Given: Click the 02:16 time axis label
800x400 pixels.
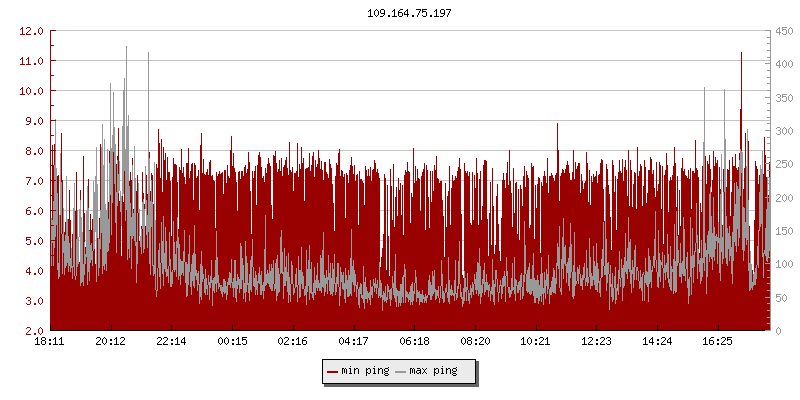Looking at the screenshot, I should (293, 342).
